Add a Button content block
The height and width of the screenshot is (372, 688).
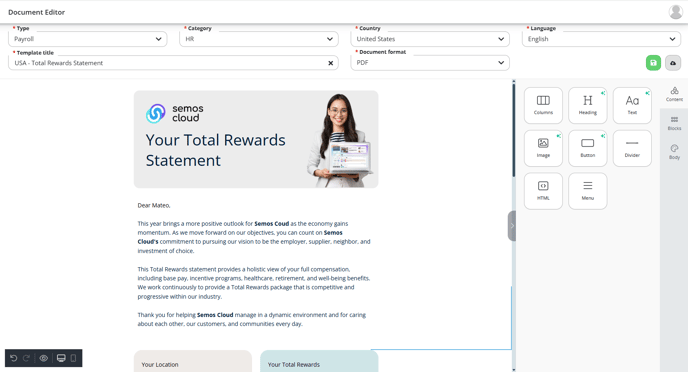tap(588, 148)
